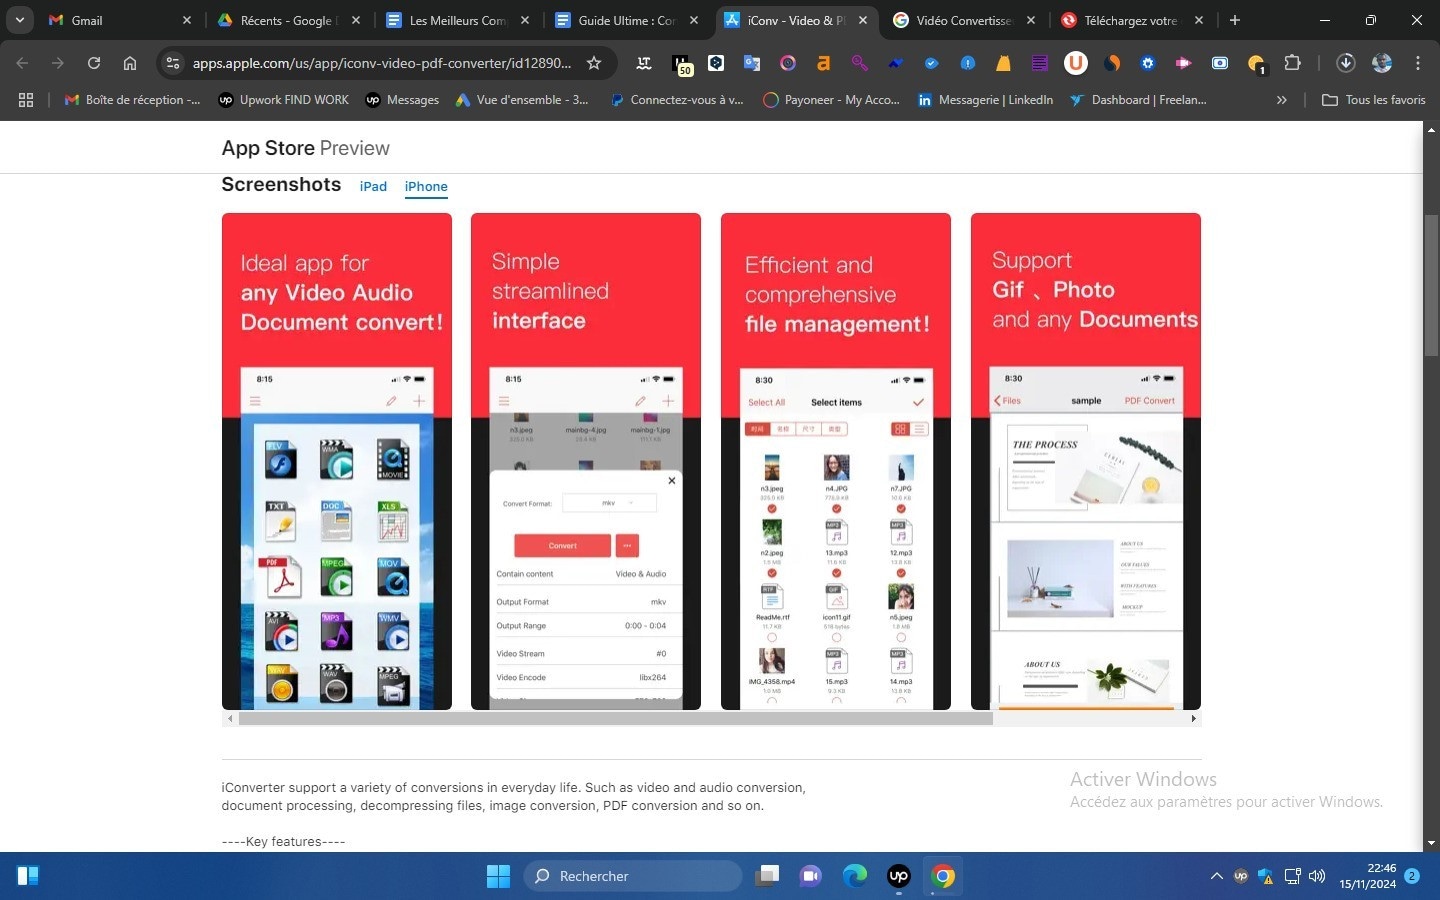Open Task View on taskbar
Image resolution: width=1440 pixels, height=900 pixels.
767,876
